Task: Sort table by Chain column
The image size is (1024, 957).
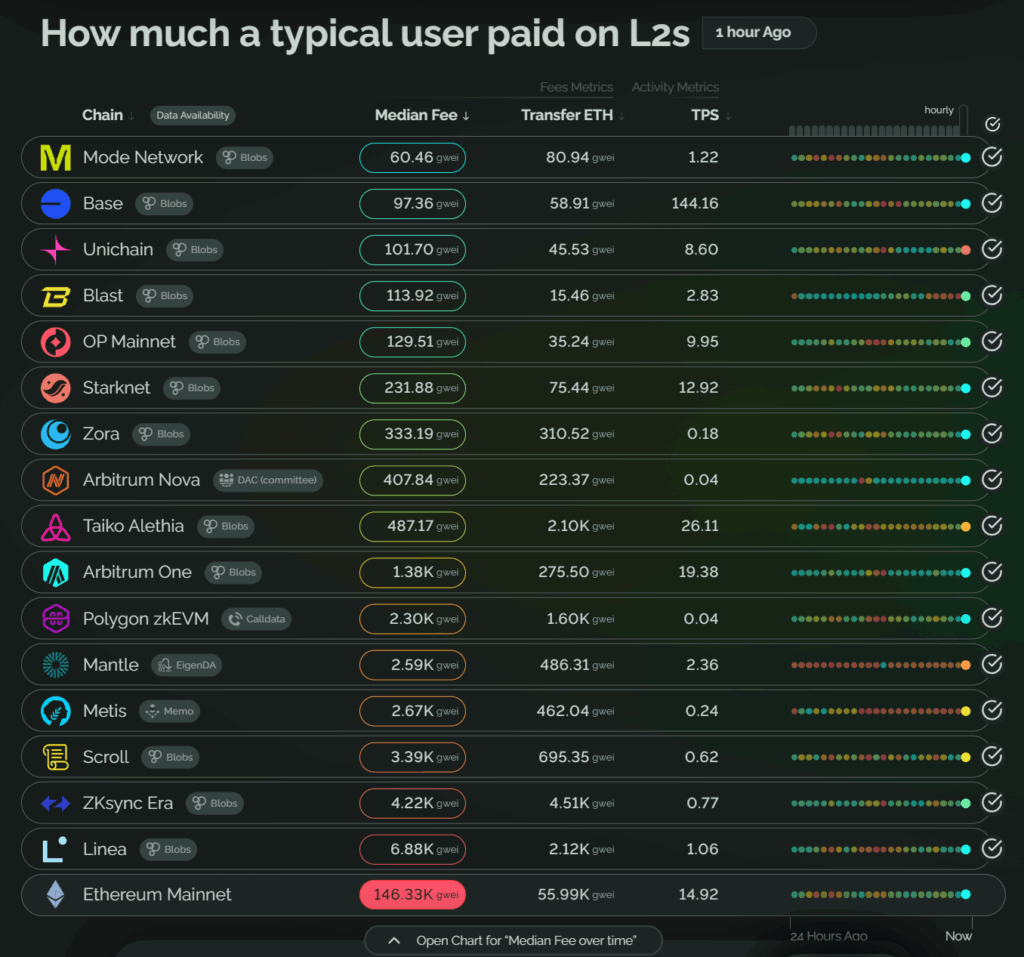Action: coord(108,115)
